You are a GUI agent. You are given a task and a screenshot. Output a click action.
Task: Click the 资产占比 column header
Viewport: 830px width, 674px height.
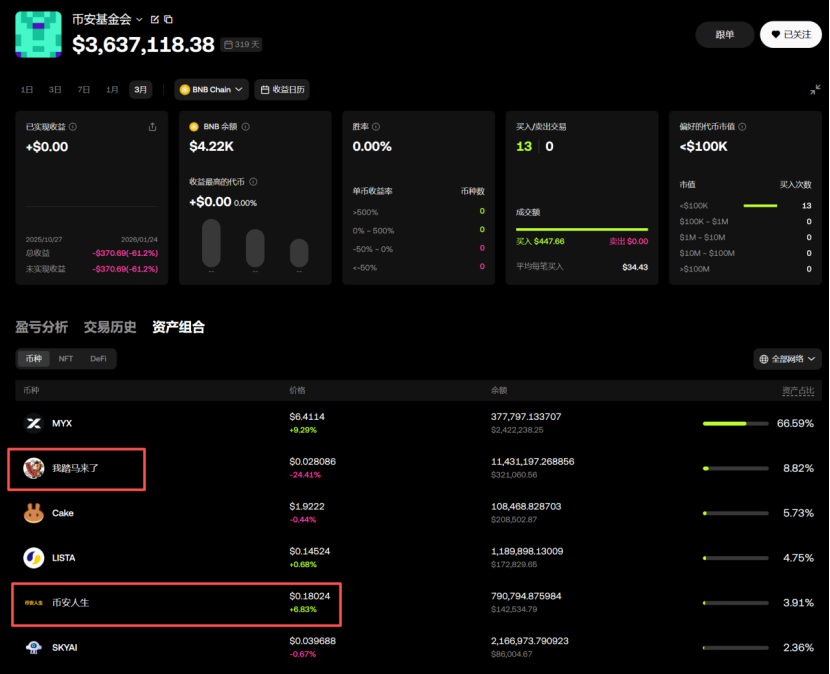coord(798,390)
